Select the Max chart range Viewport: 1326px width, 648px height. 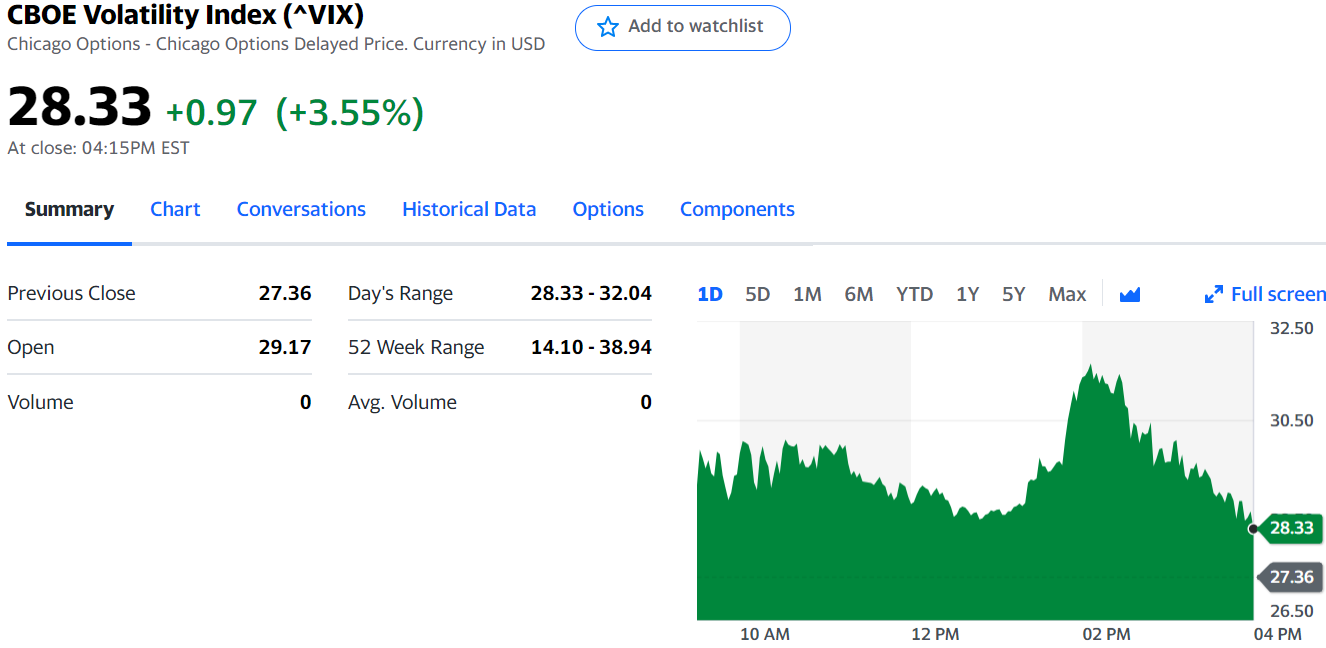pos(1067,294)
